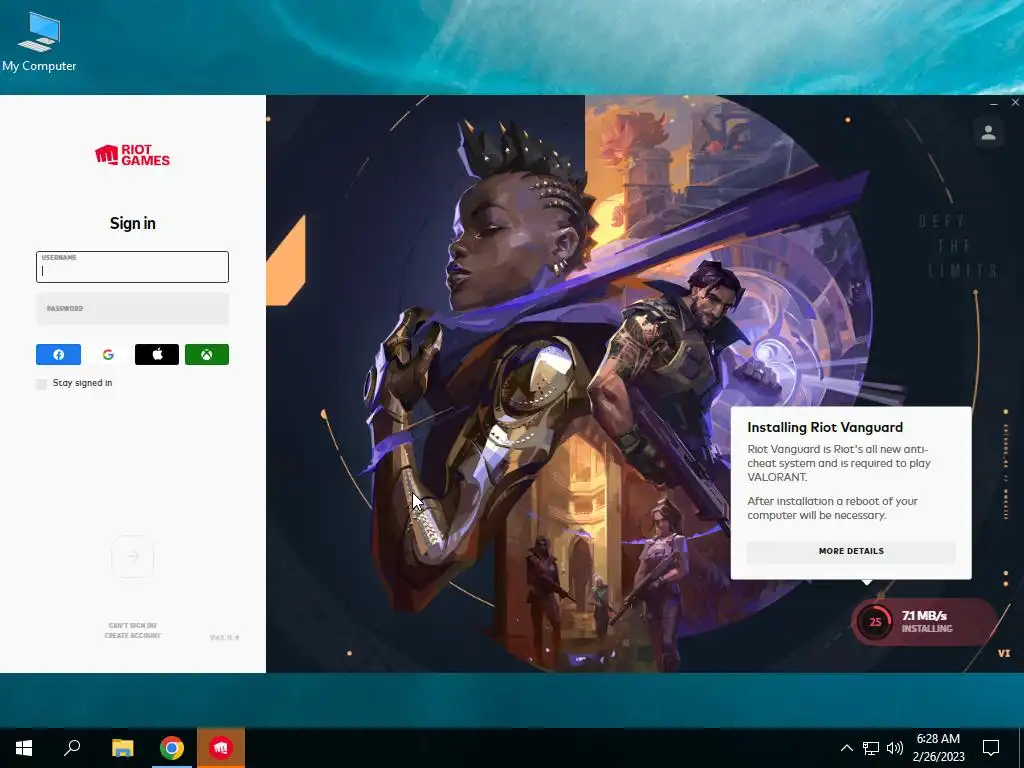Click the circular install progress indicator showing 25
This screenshot has width=1024, height=768.
(x=875, y=622)
